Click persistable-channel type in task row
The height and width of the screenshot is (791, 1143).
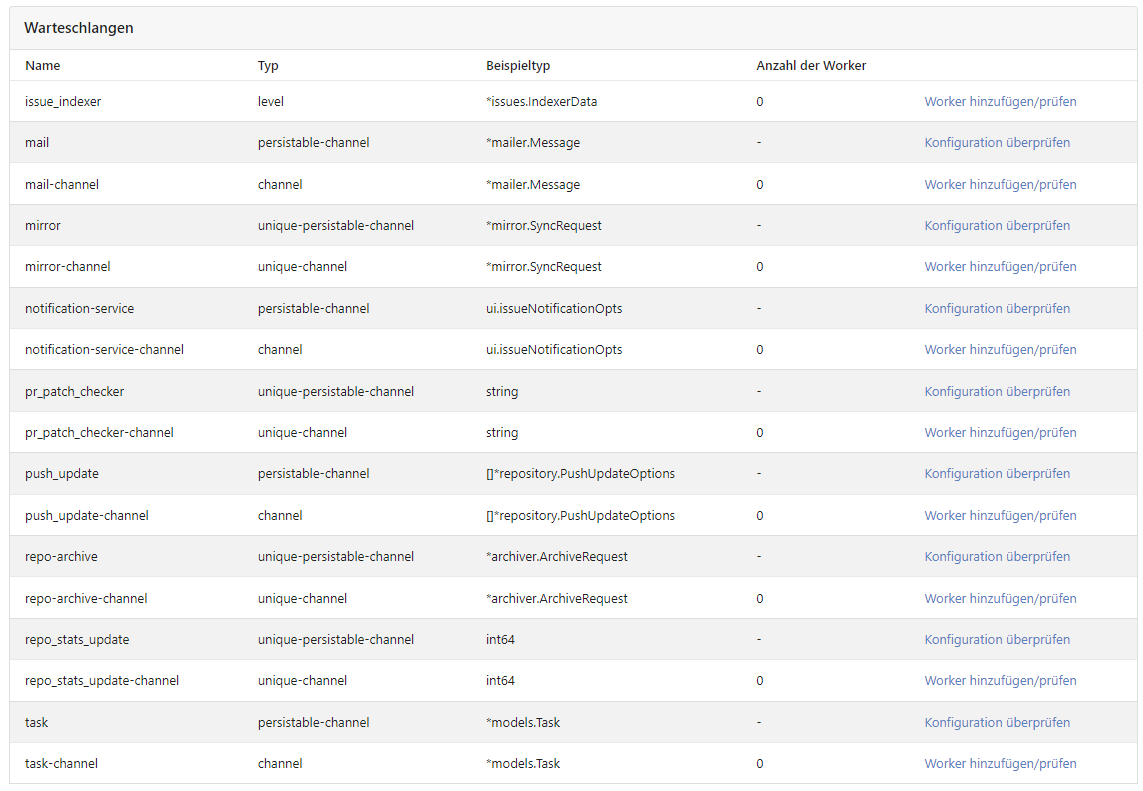pyautogui.click(x=313, y=722)
